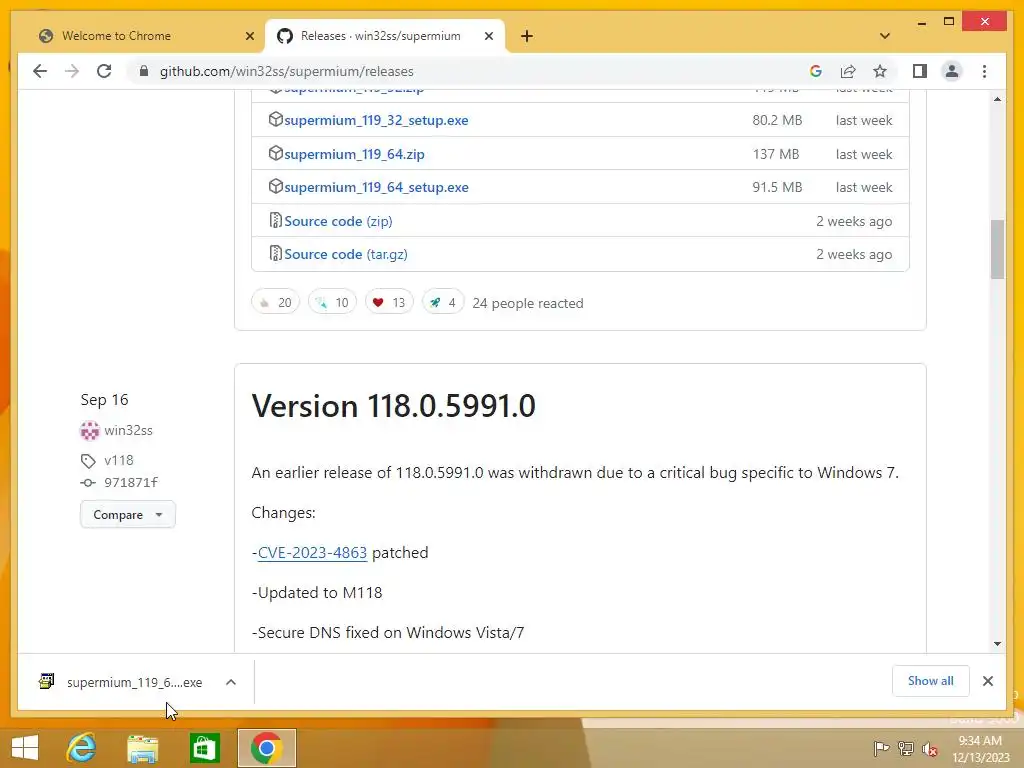This screenshot has width=1024, height=768.
Task: Click the padlock site info icon
Action: pos(144,71)
